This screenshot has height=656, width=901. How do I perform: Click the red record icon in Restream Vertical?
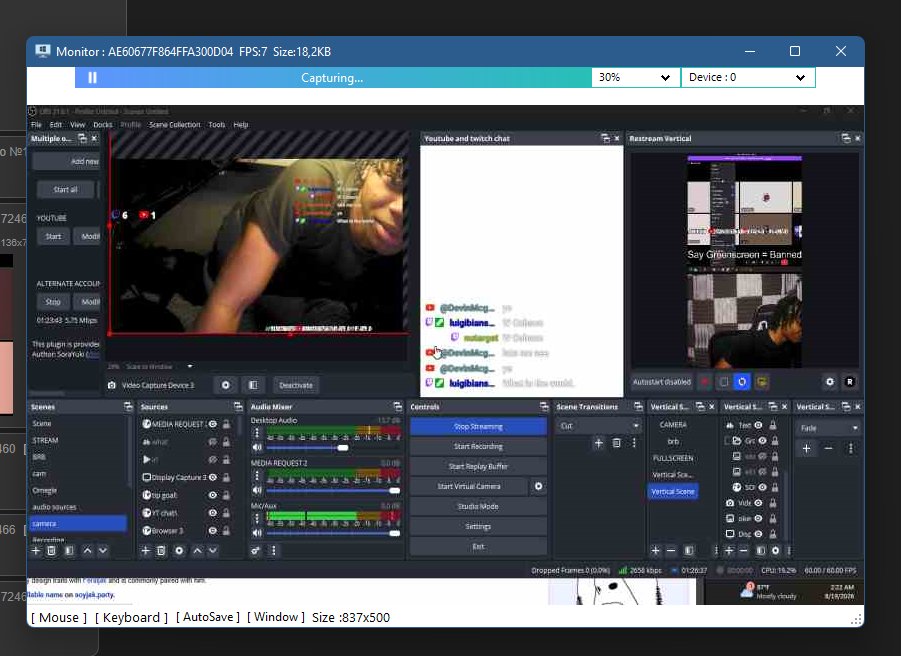click(705, 382)
